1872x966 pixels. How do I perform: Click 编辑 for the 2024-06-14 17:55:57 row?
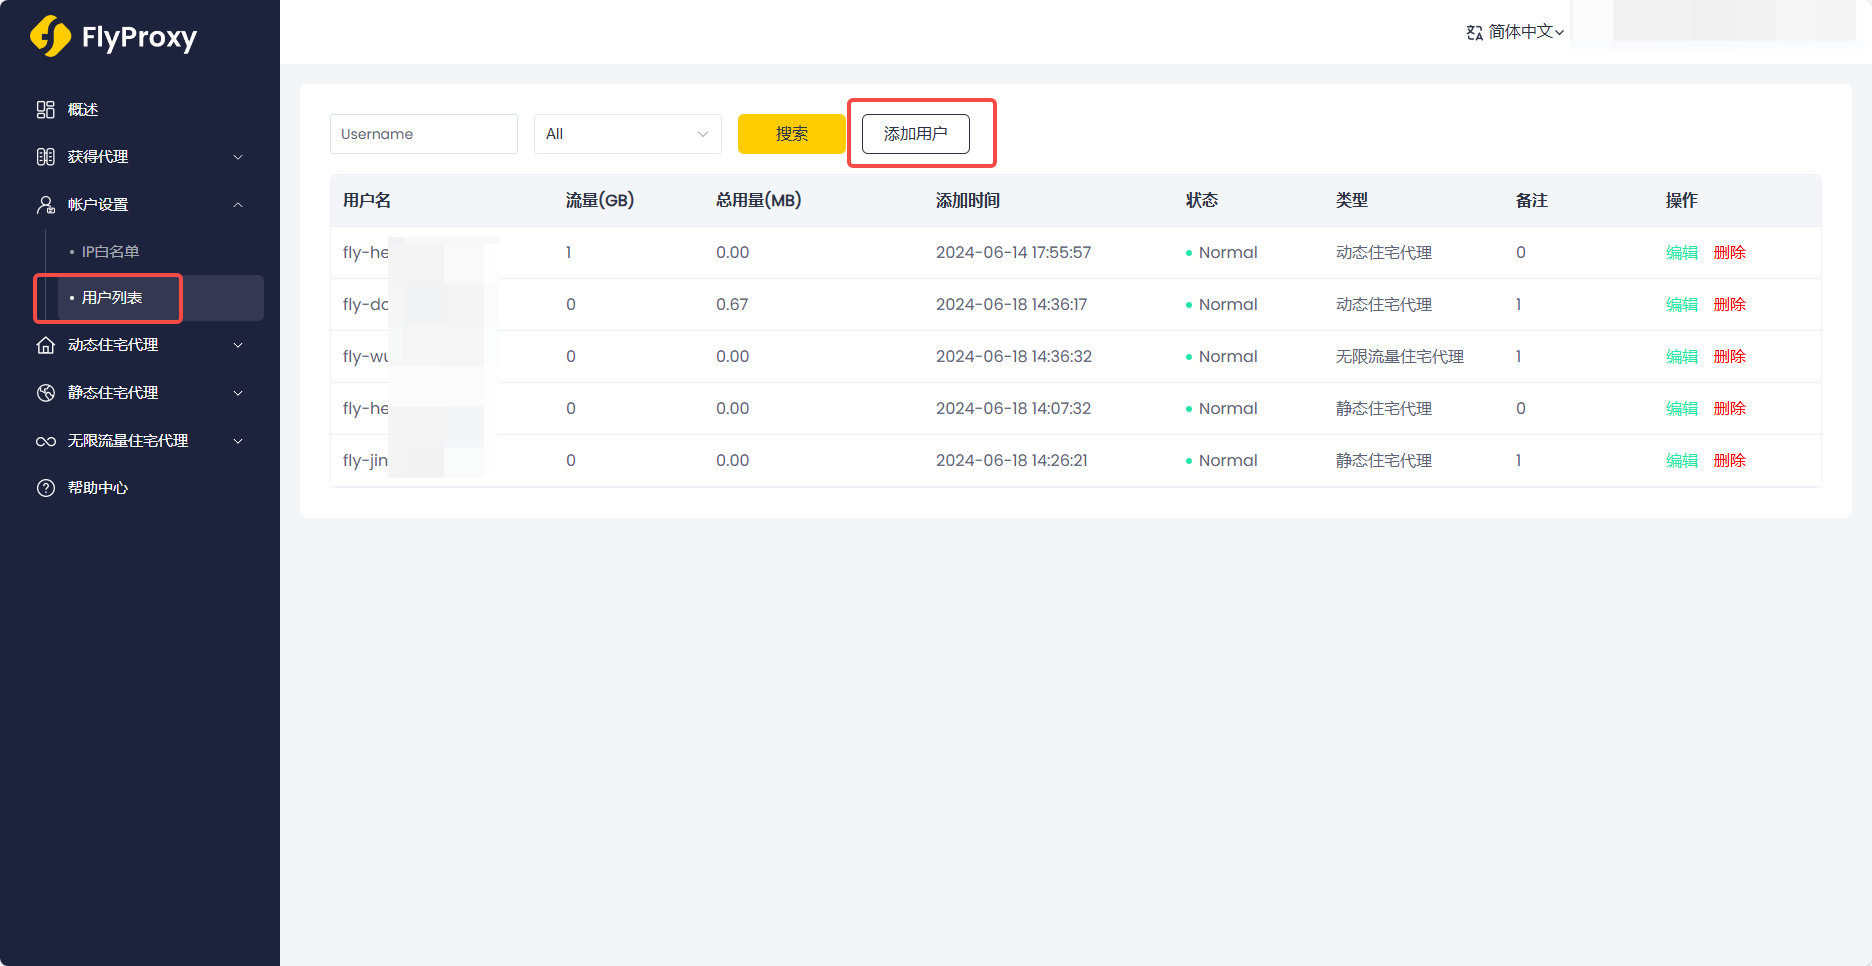(1682, 253)
